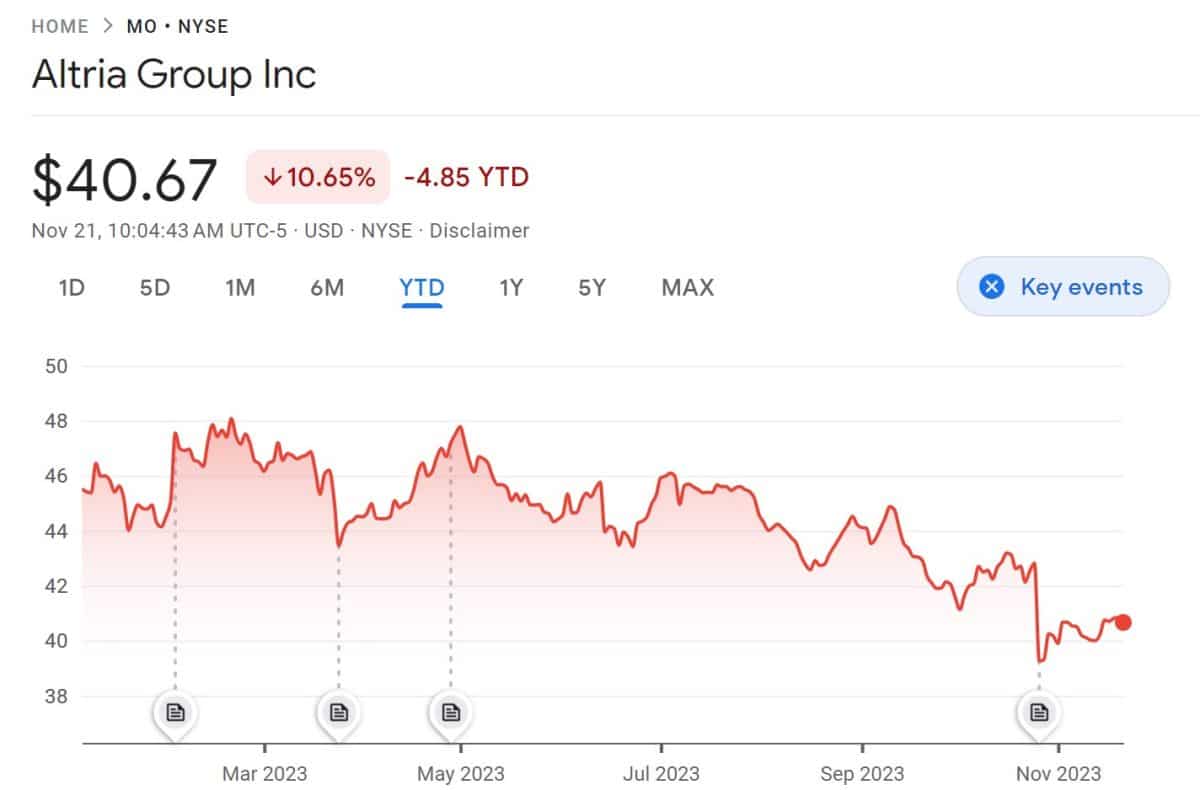Click the breadcrumb chevron after HOME

click(x=108, y=26)
